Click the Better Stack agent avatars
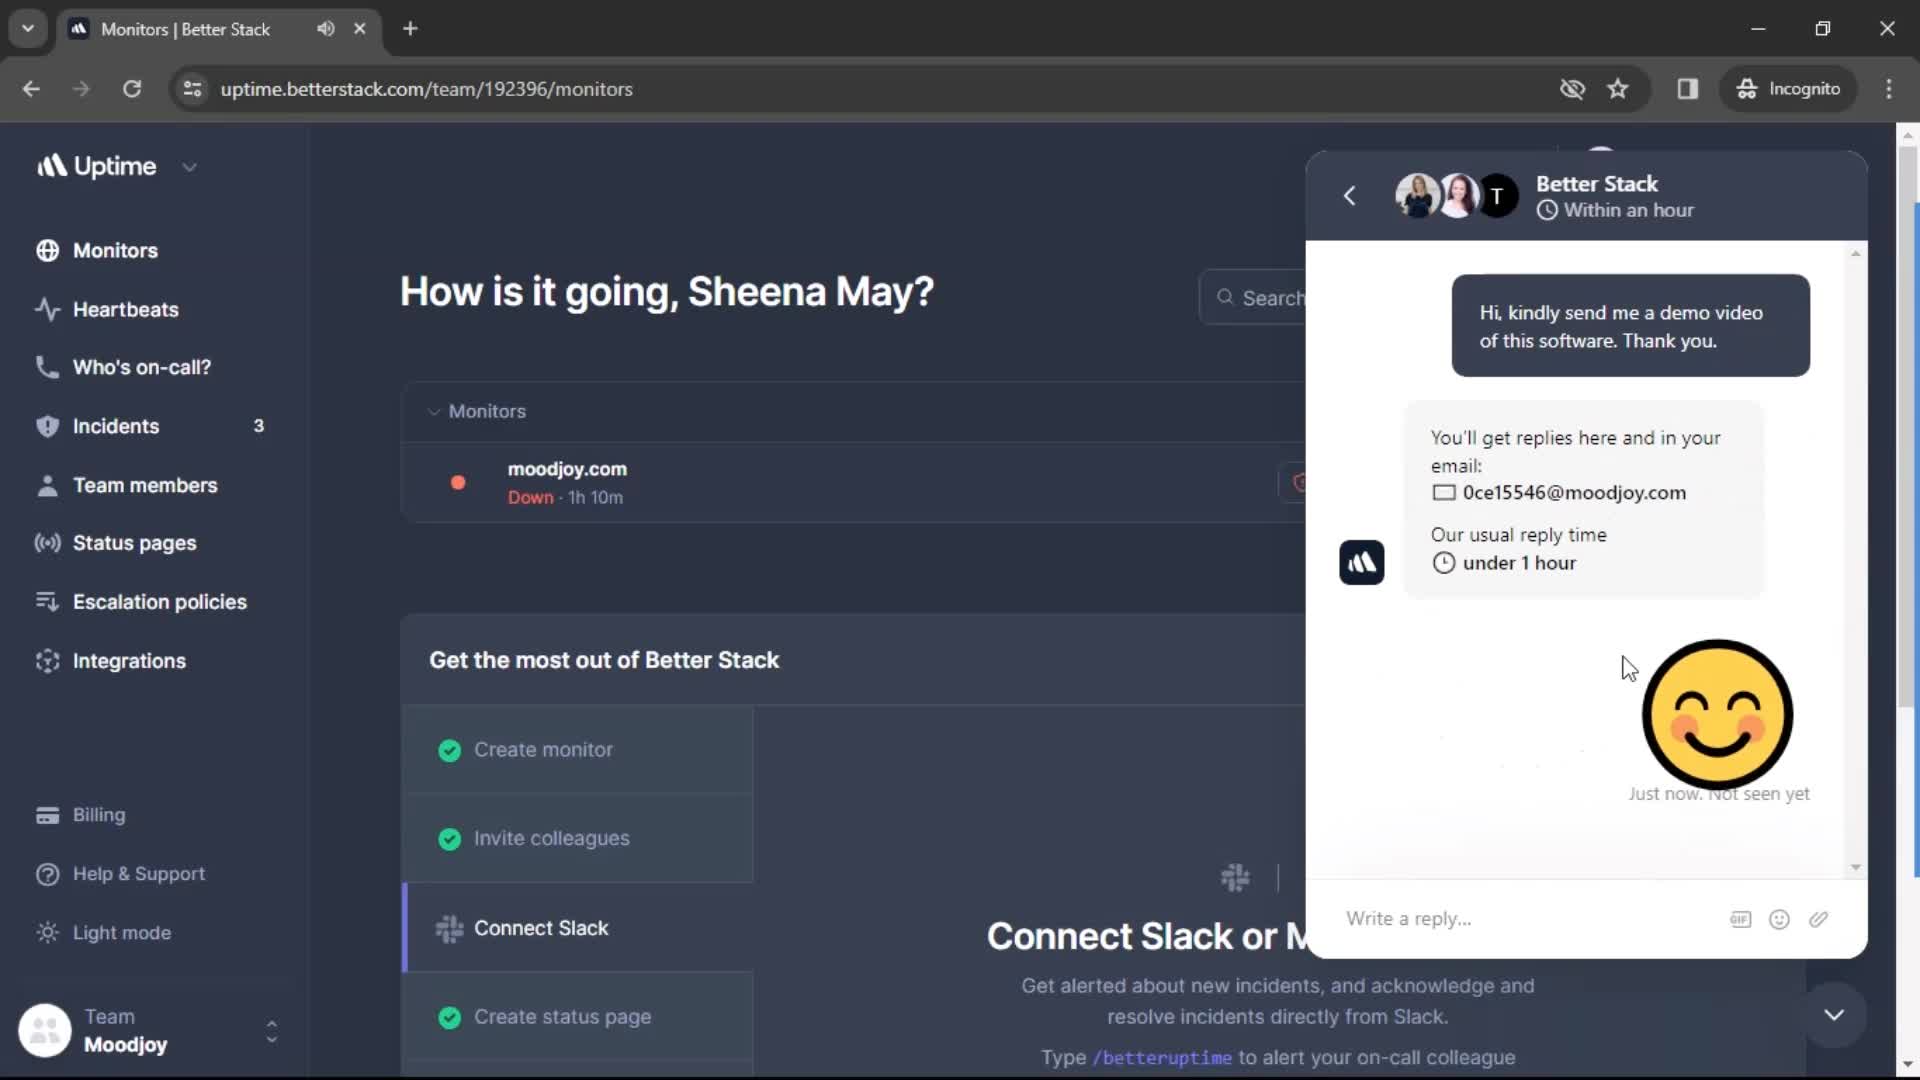 pyautogui.click(x=1457, y=196)
